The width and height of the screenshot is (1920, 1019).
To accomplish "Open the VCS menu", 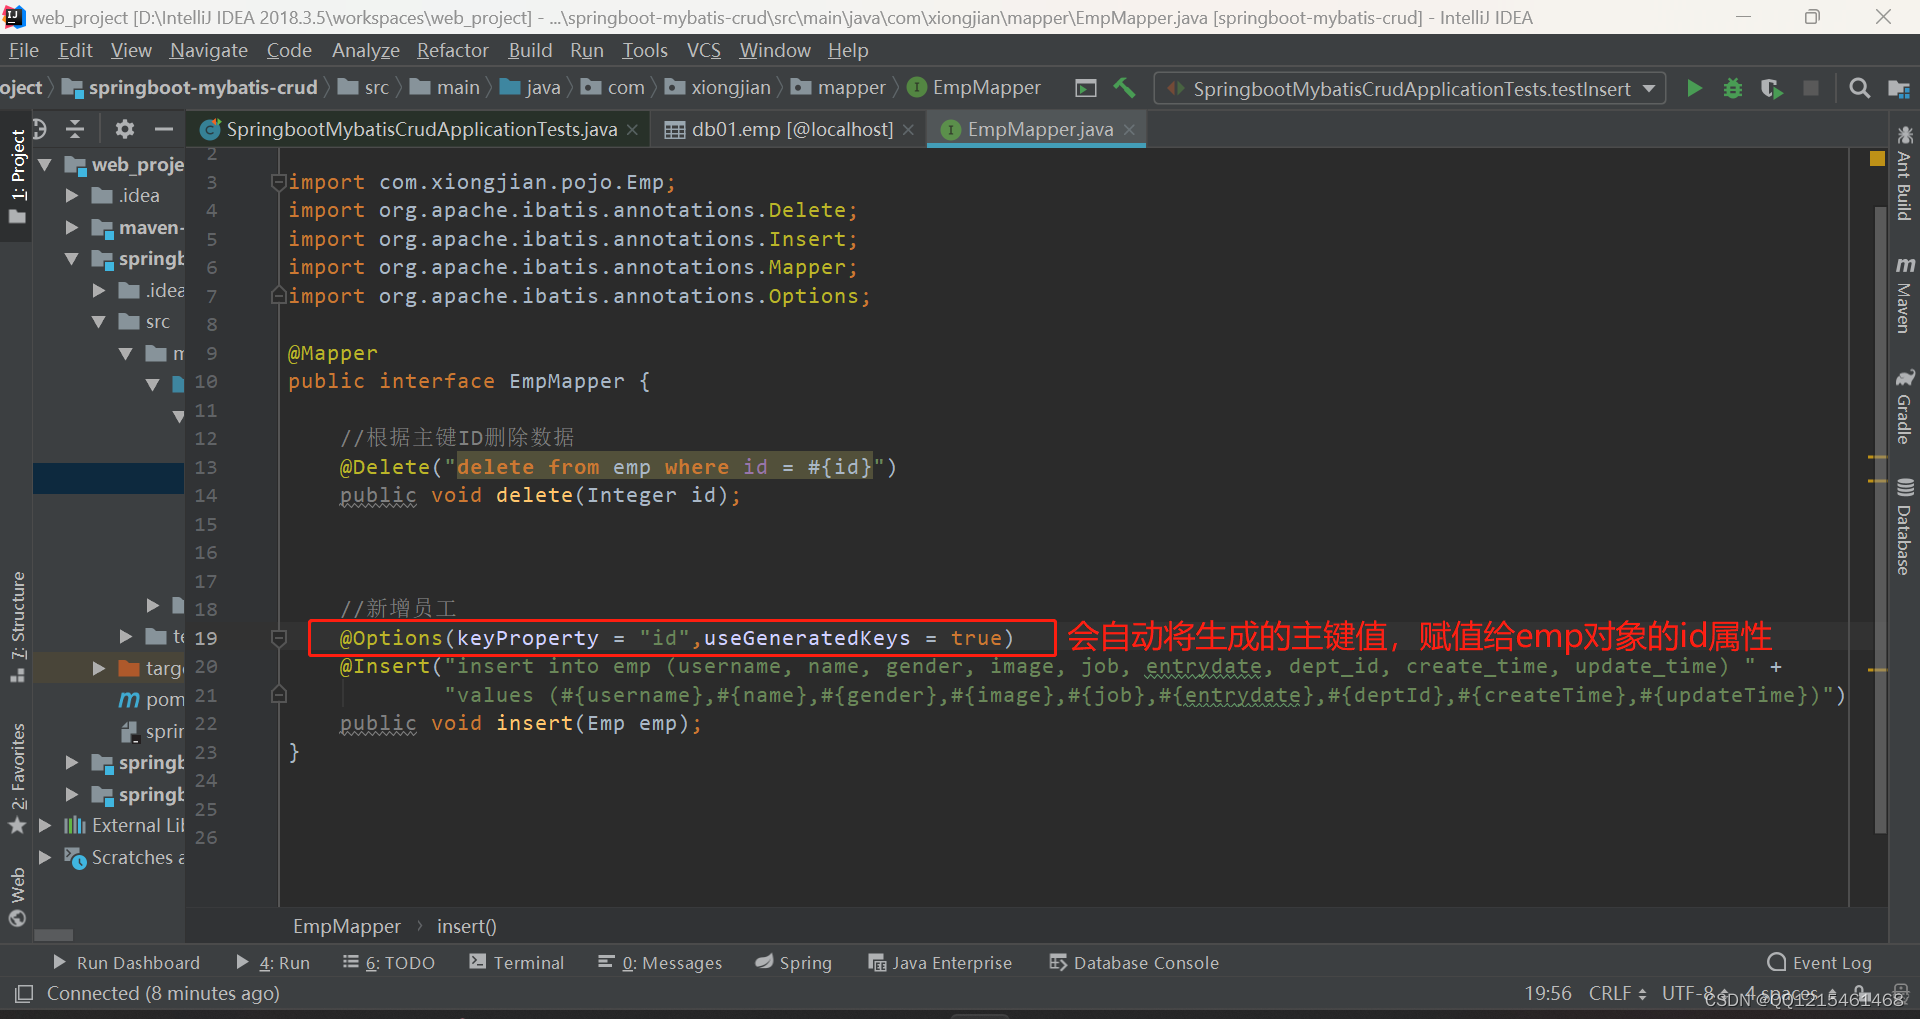I will tap(703, 50).
